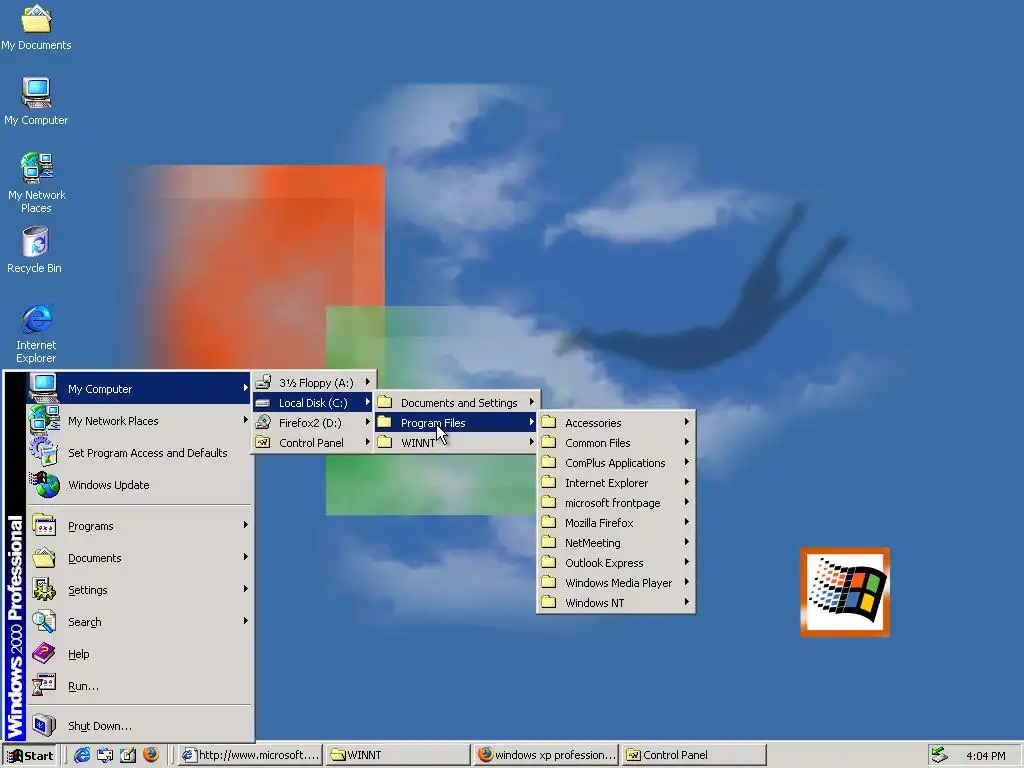Open the Windows Media Player folder
1024x768 pixels.
[x=616, y=583]
